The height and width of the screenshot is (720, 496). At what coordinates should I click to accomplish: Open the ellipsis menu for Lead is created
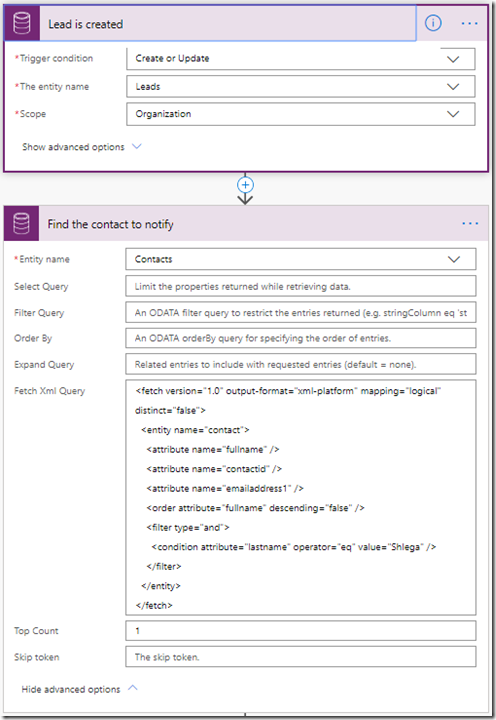tap(469, 23)
